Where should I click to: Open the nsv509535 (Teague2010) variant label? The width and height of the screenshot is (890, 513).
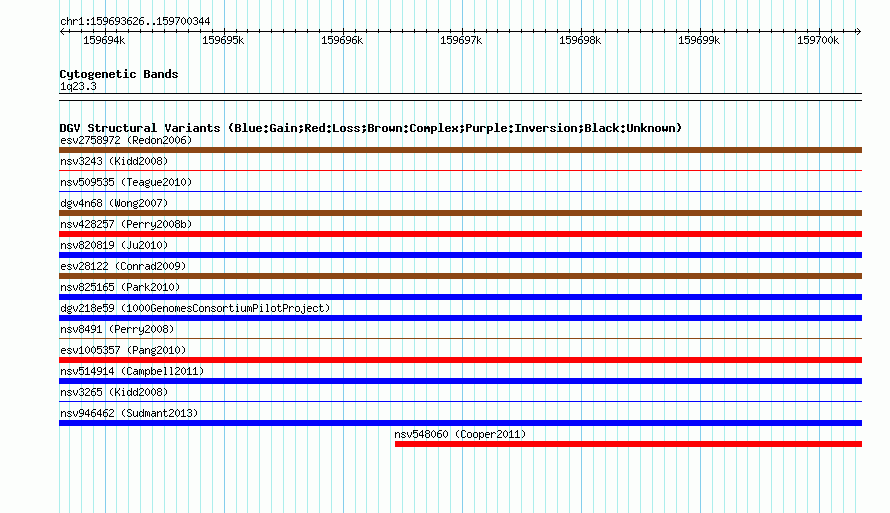(126, 182)
